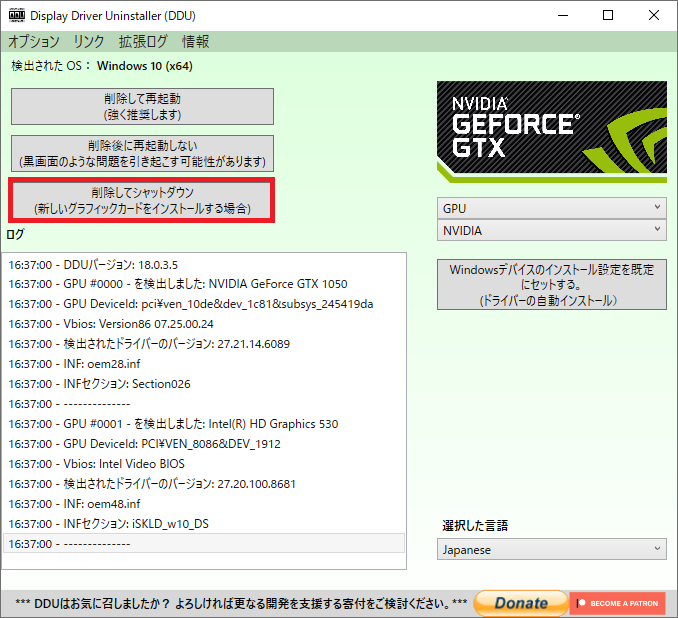Click 削除後に再起動しない button

click(x=142, y=154)
